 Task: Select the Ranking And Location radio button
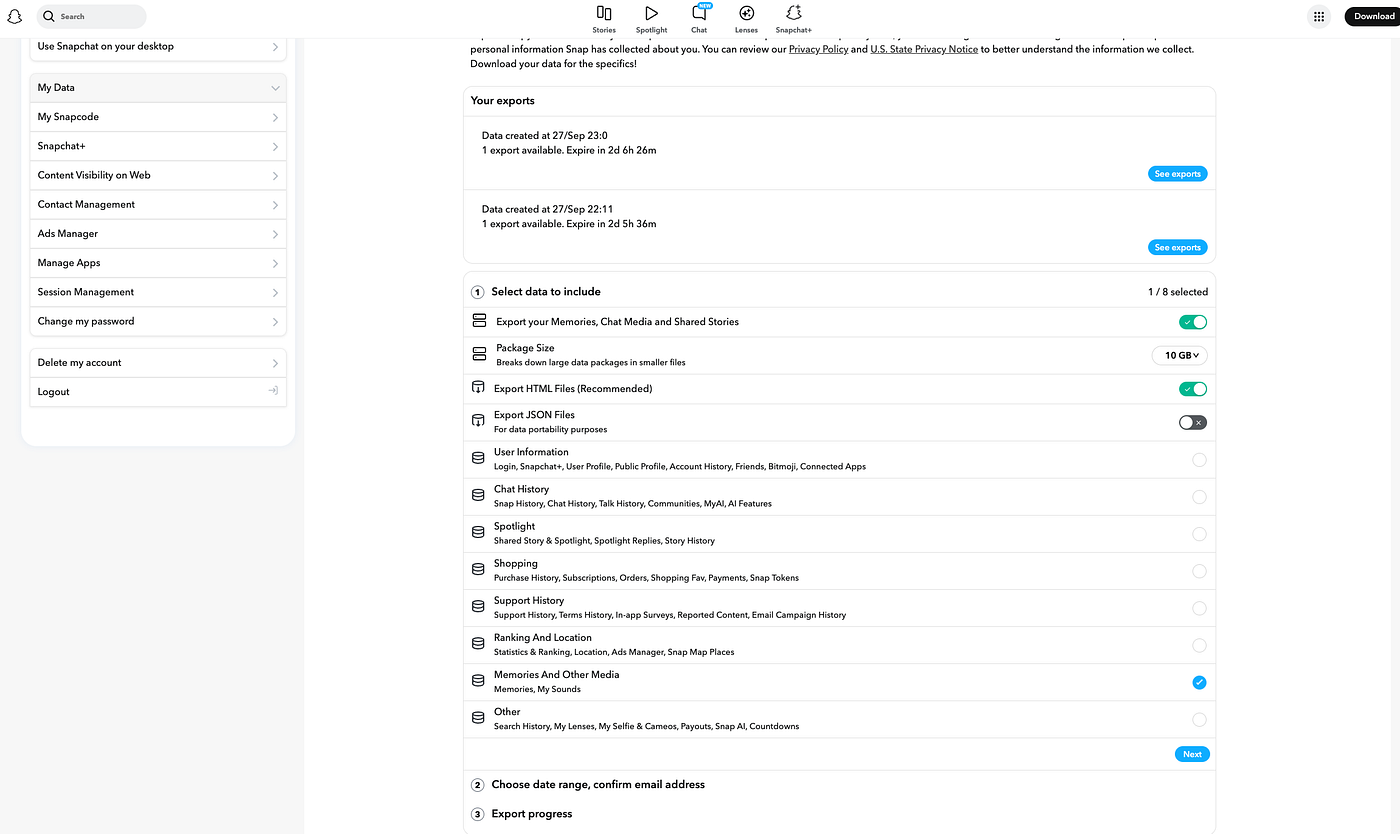tap(1199, 645)
